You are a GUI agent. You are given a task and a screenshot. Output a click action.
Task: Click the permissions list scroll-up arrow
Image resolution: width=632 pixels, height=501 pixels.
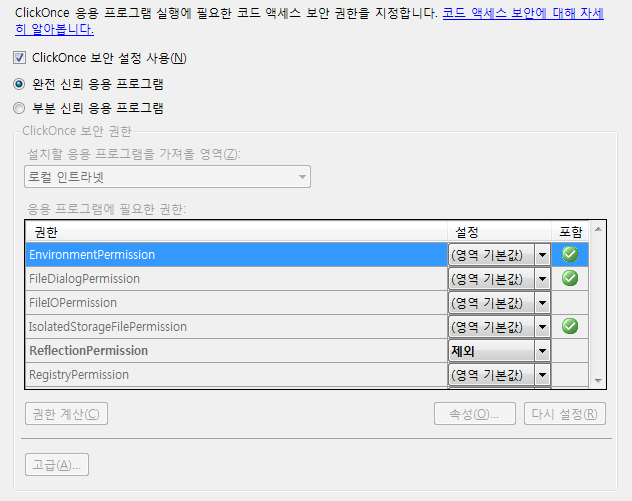tap(598, 229)
